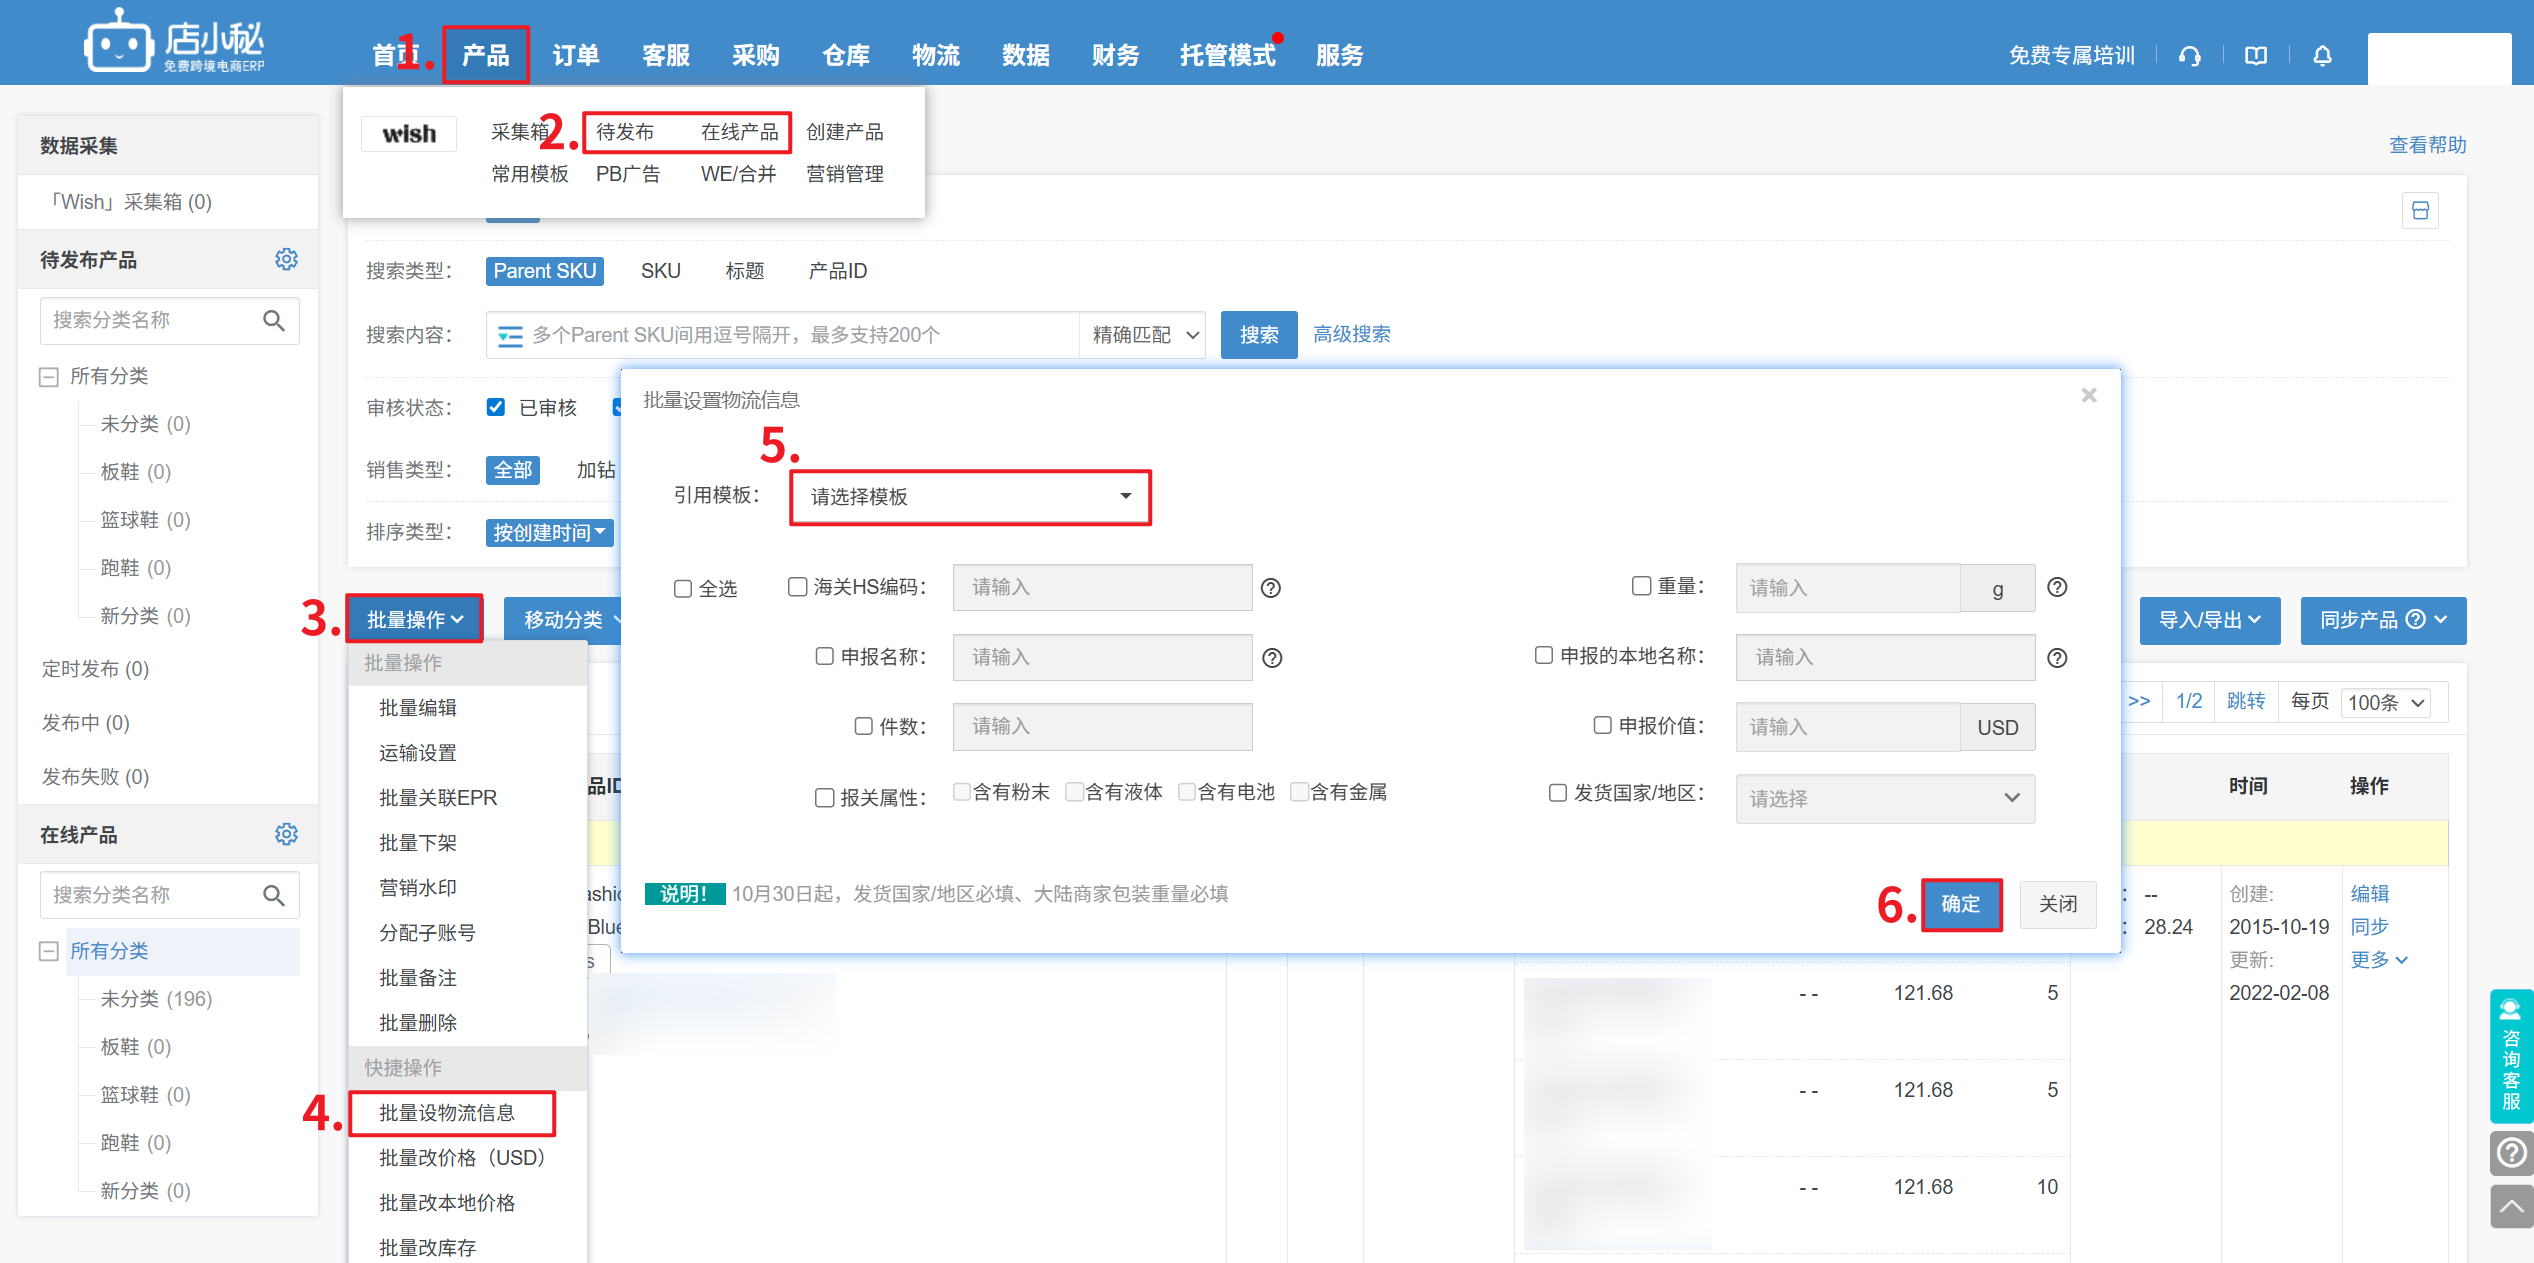Viewport: 2534px width, 1263px height.
Task: Click the notification bell icon
Action: tap(2322, 56)
